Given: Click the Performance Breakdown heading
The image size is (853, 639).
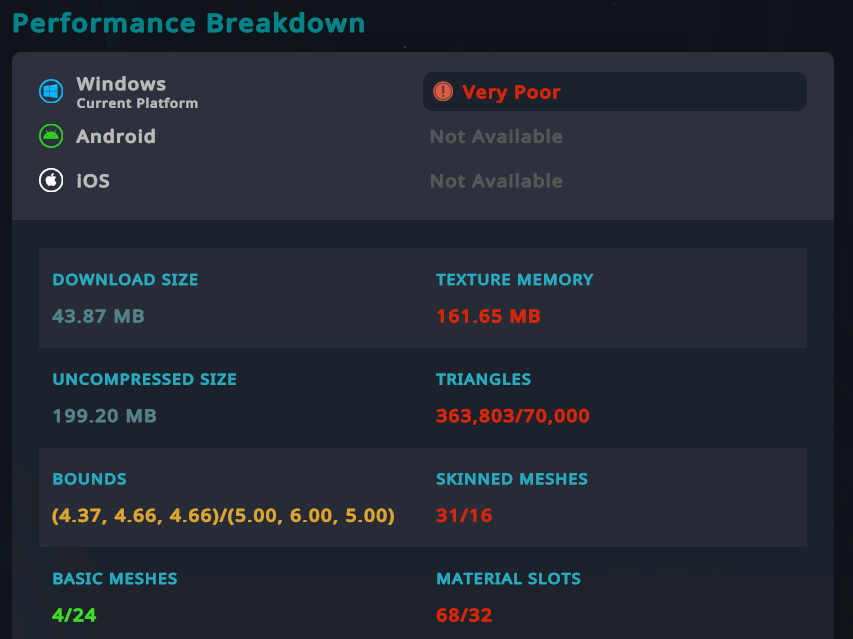Looking at the screenshot, I should [189, 23].
